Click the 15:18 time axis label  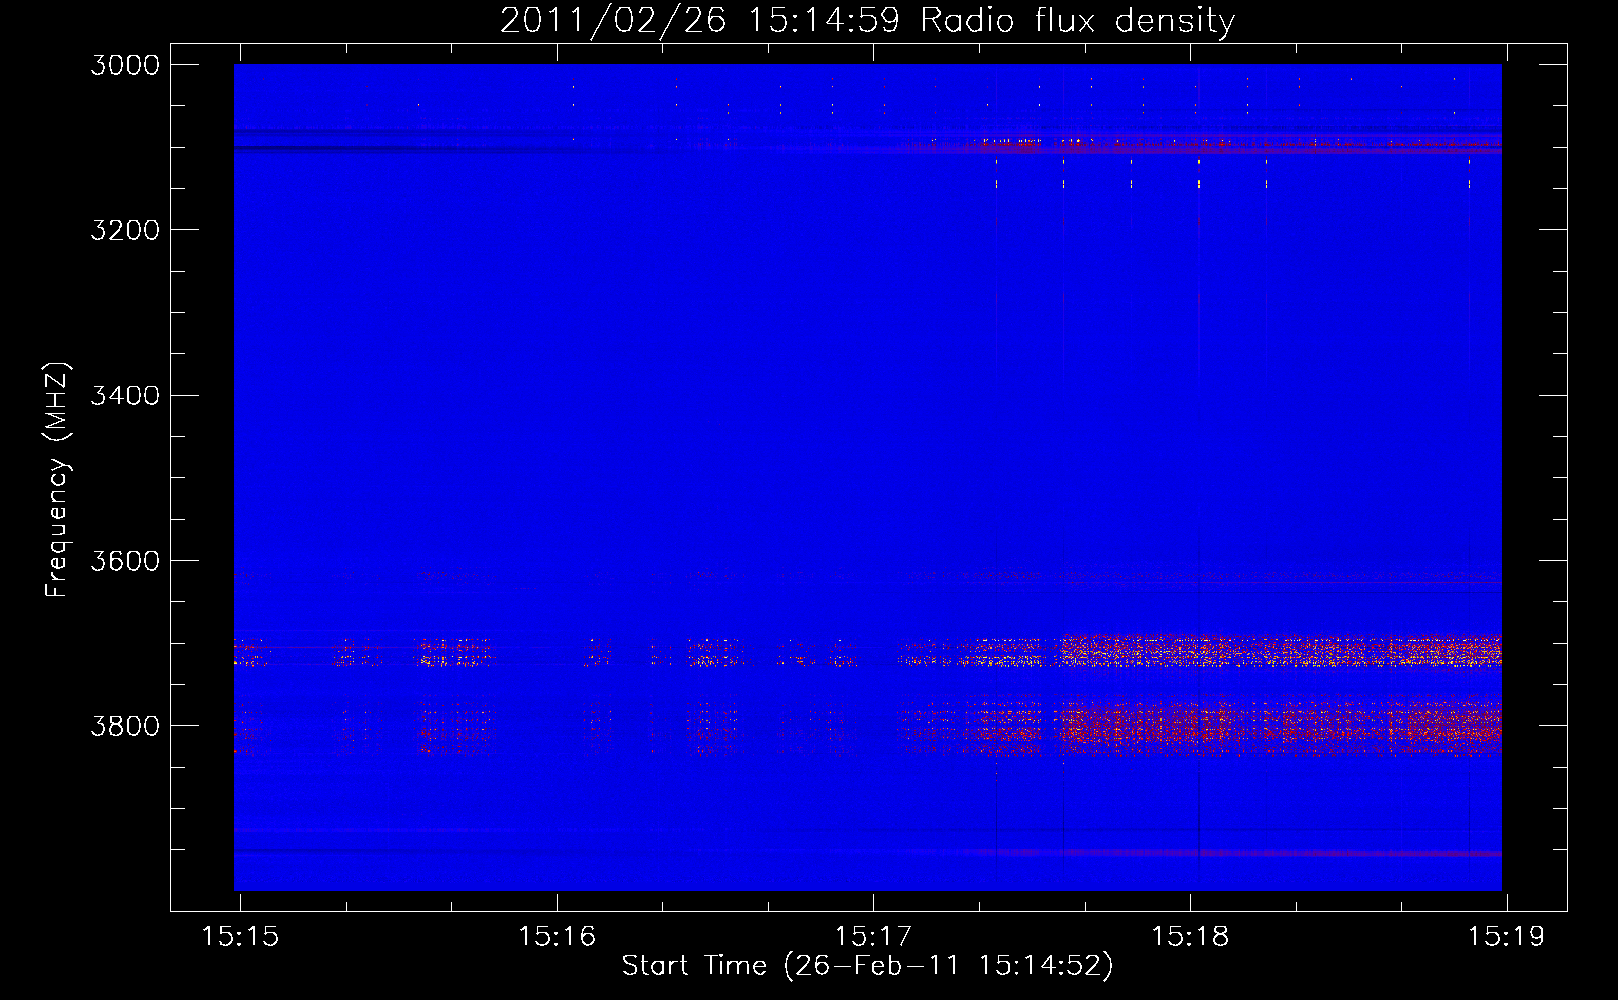click(1190, 936)
